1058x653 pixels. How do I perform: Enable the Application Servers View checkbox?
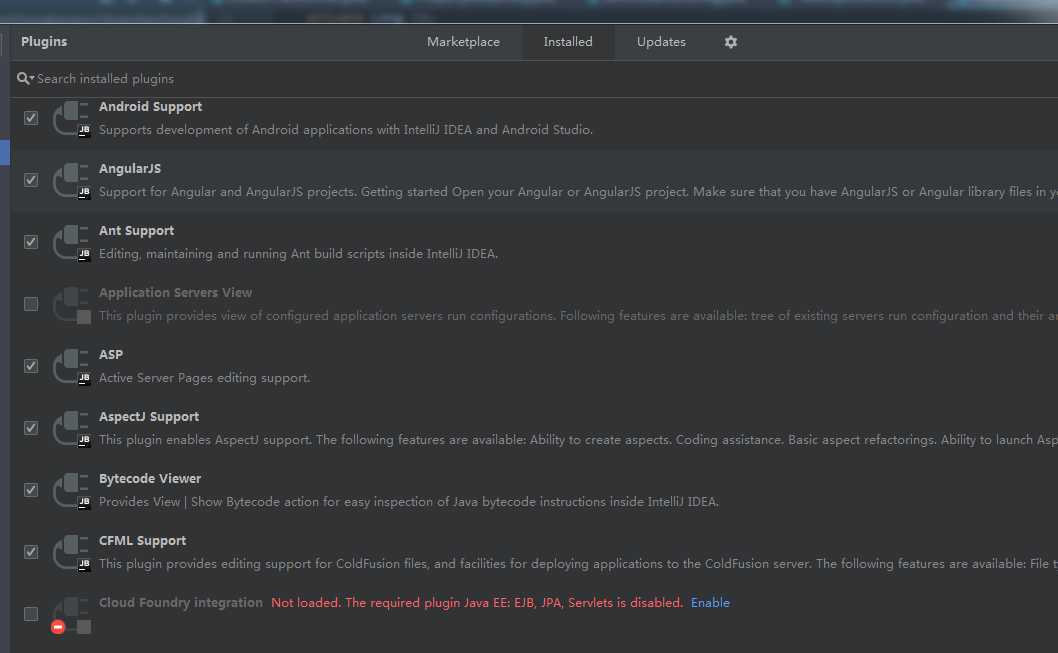pos(31,304)
